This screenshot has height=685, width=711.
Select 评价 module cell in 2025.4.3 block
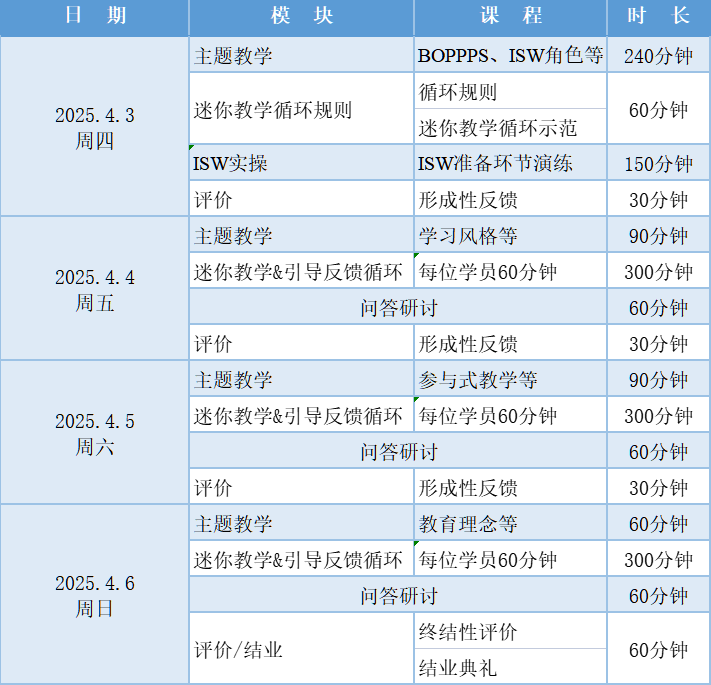(302, 198)
